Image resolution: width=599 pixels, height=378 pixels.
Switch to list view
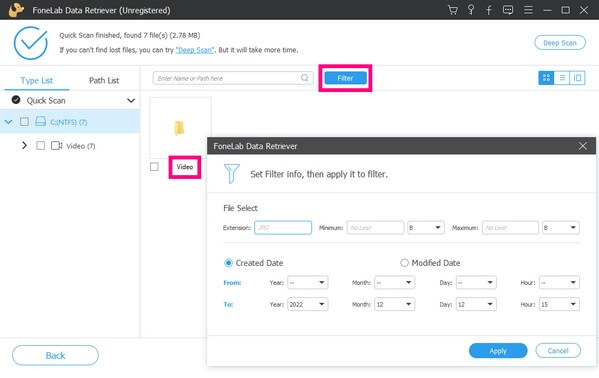tap(562, 78)
